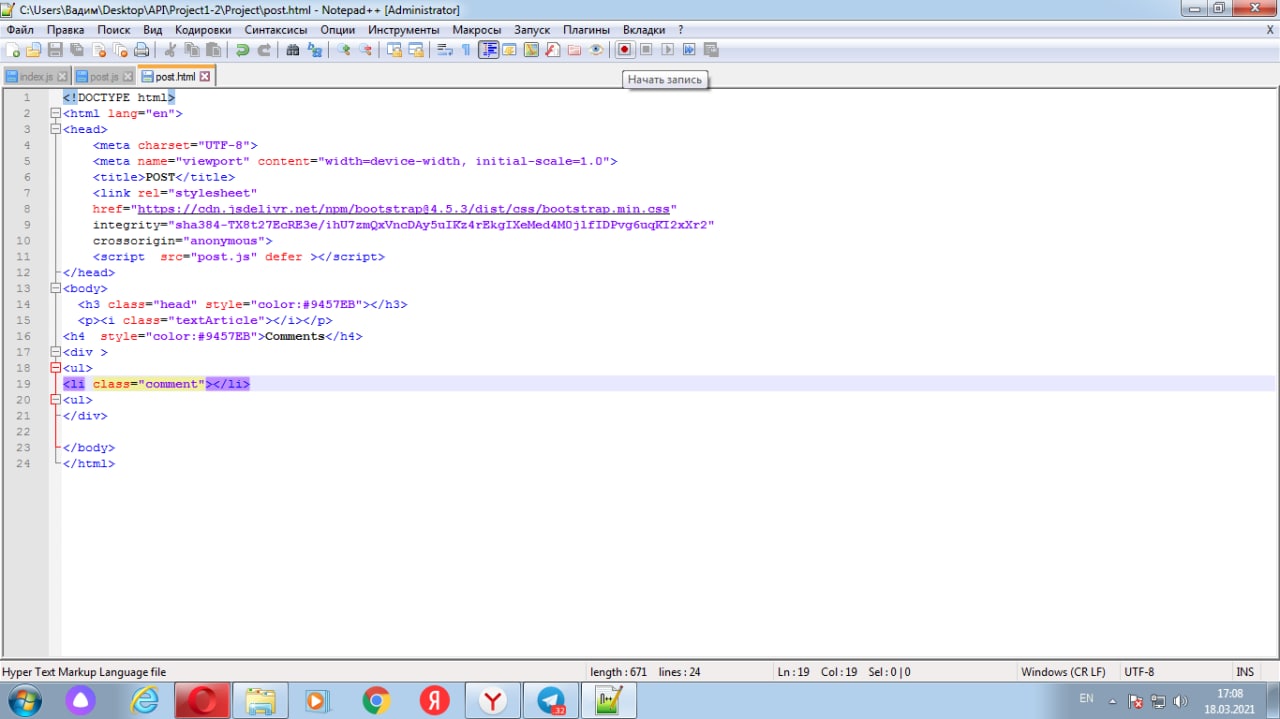Image resolution: width=1280 pixels, height=719 pixels.
Task: Open the Поиск menu
Action: [x=114, y=30]
